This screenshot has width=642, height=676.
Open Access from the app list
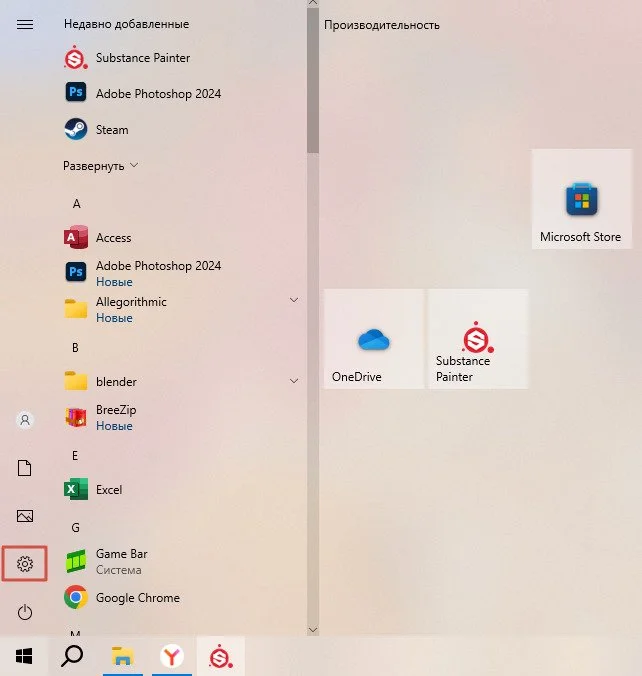click(97, 238)
